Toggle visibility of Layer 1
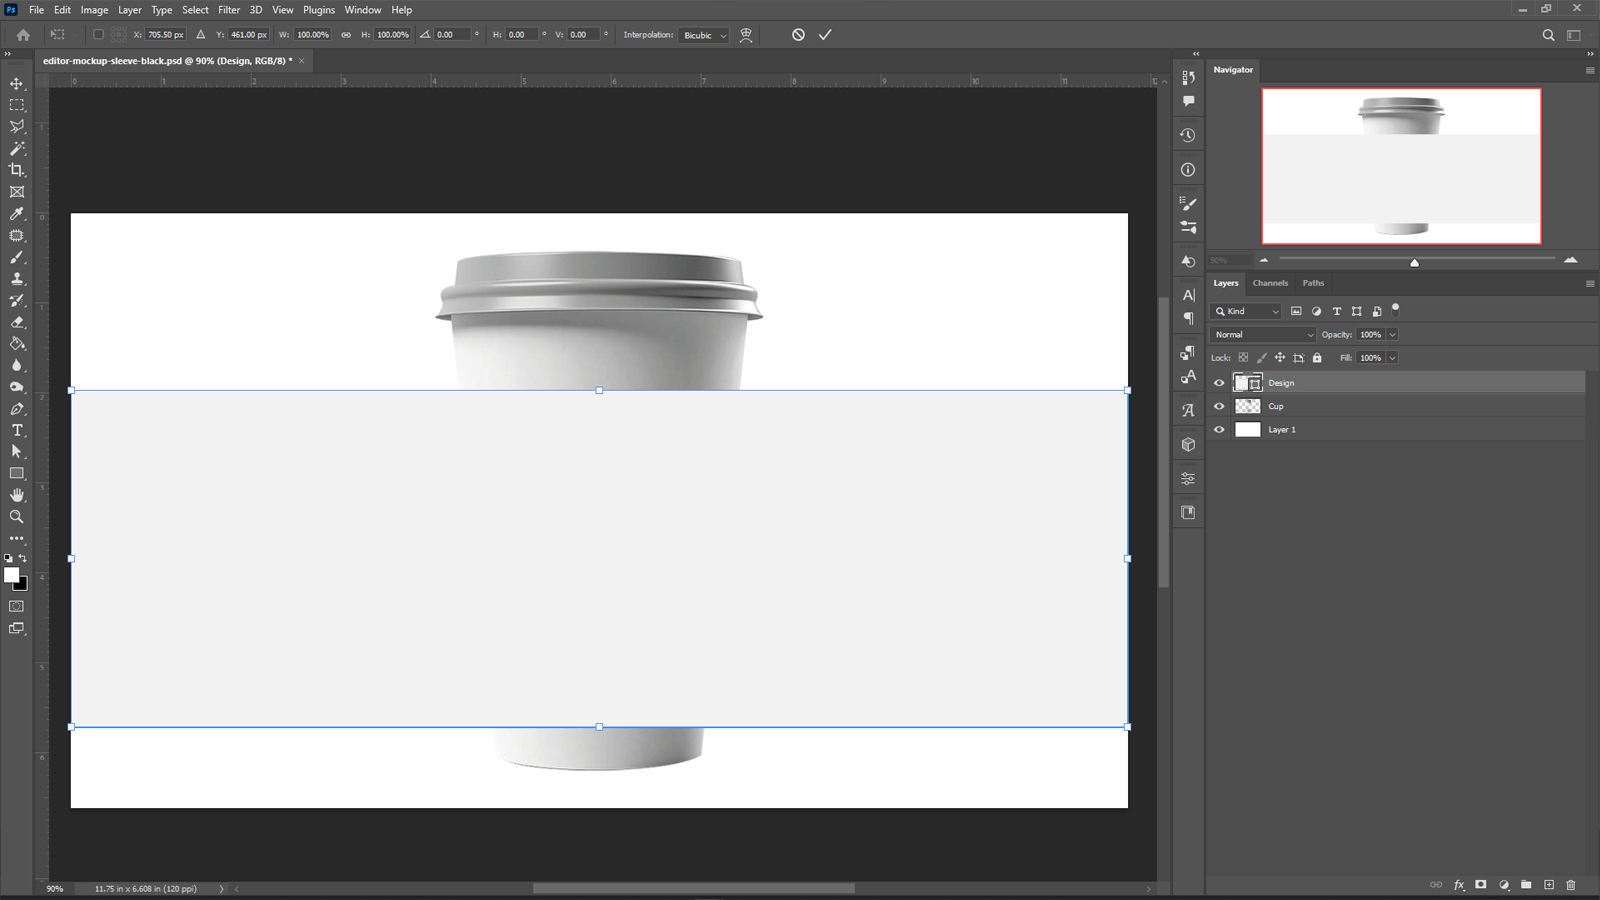1600x900 pixels. tap(1218, 429)
